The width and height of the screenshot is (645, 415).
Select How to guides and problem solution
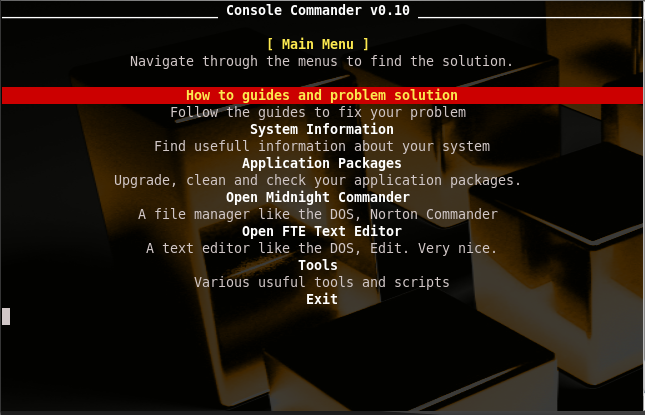322,95
